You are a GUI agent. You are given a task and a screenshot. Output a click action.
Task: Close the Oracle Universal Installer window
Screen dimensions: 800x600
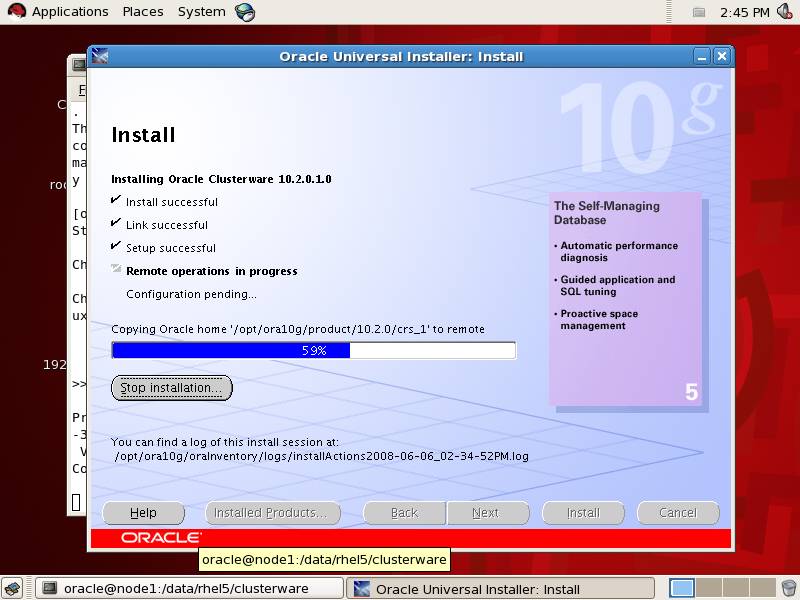pos(721,56)
